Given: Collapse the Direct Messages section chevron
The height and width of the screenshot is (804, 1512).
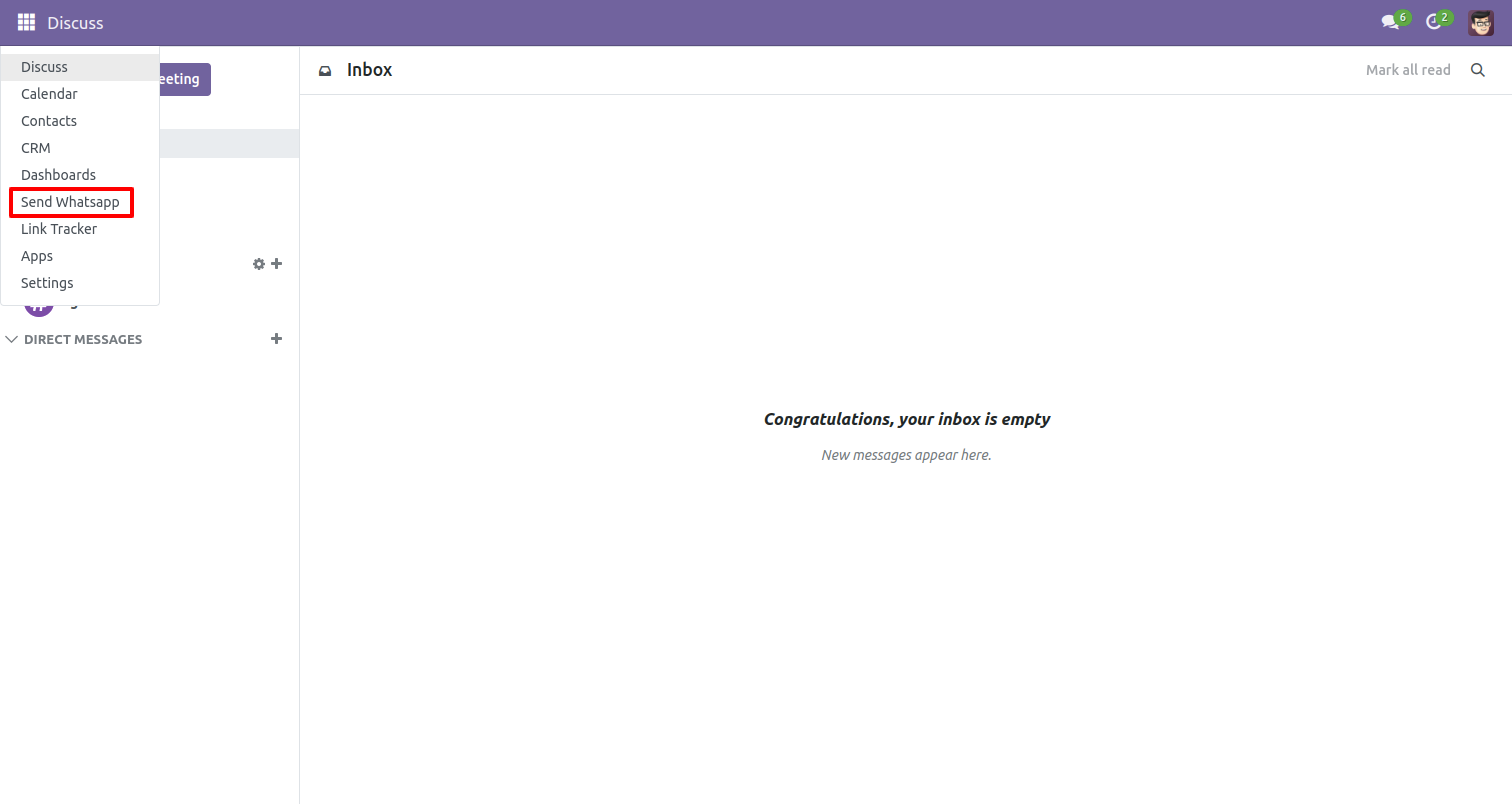Looking at the screenshot, I should point(12,340).
